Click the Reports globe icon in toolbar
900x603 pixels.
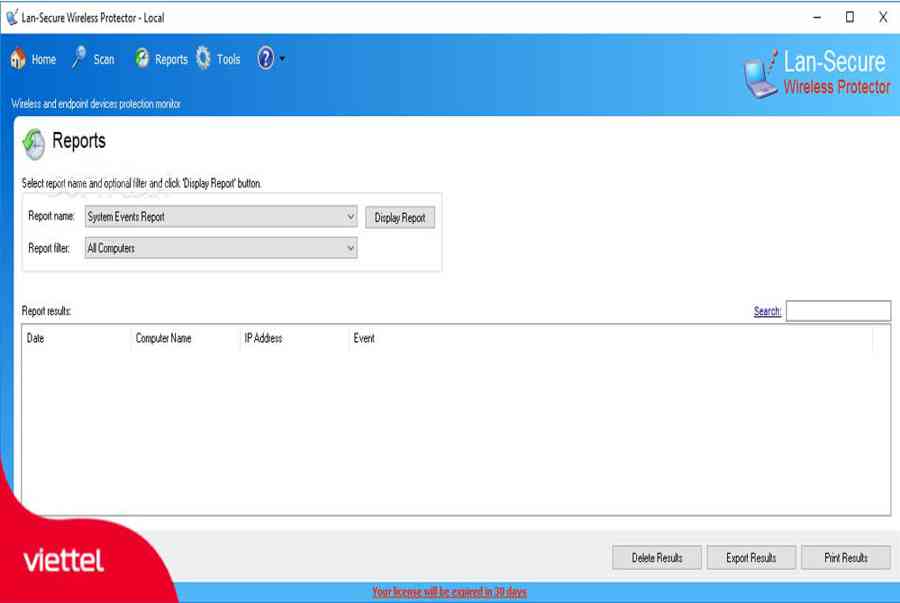pyautogui.click(x=142, y=59)
